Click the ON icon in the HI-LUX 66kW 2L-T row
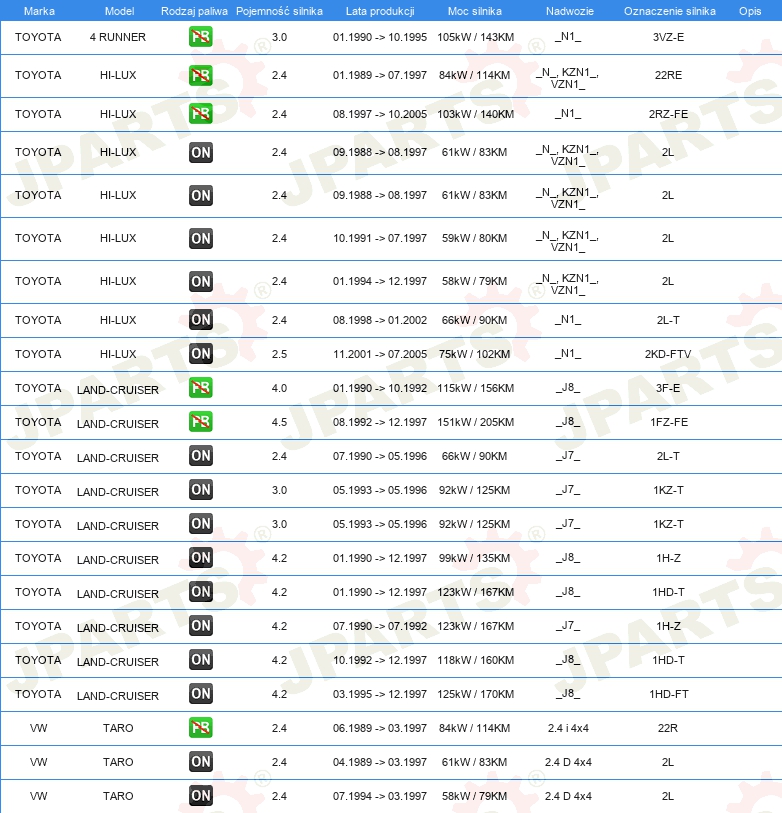The image size is (782, 813). click(200, 320)
